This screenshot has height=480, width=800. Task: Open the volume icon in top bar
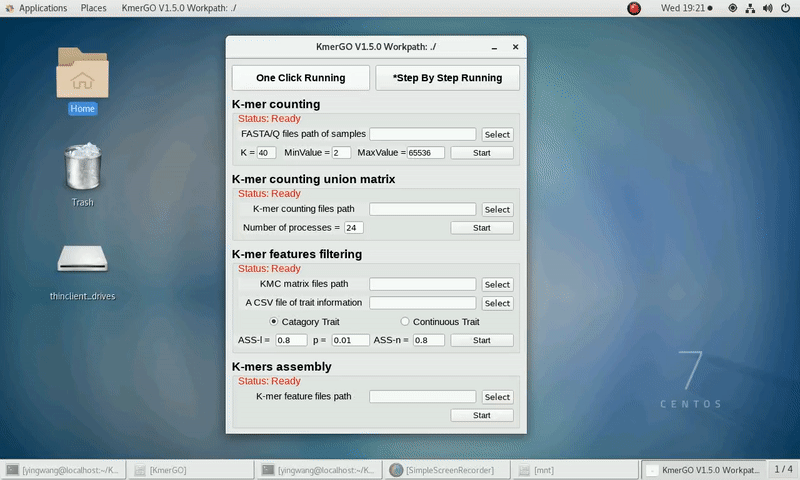[767, 8]
